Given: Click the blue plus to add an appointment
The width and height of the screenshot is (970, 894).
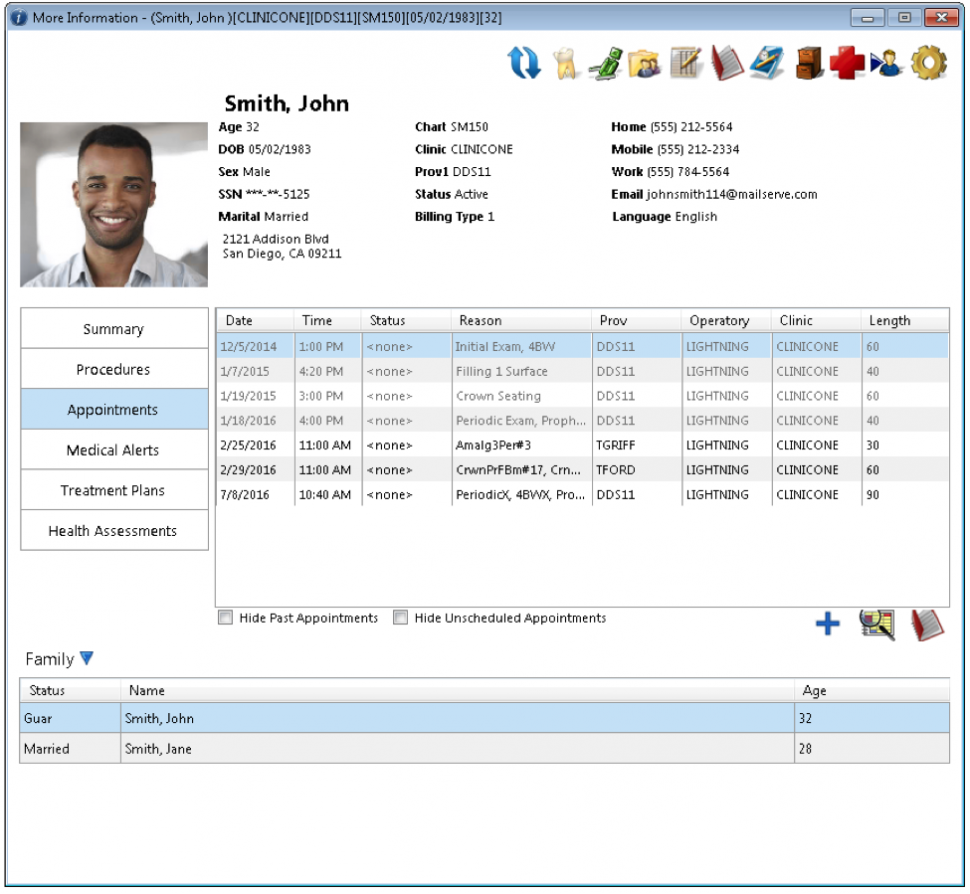Looking at the screenshot, I should click(x=827, y=624).
